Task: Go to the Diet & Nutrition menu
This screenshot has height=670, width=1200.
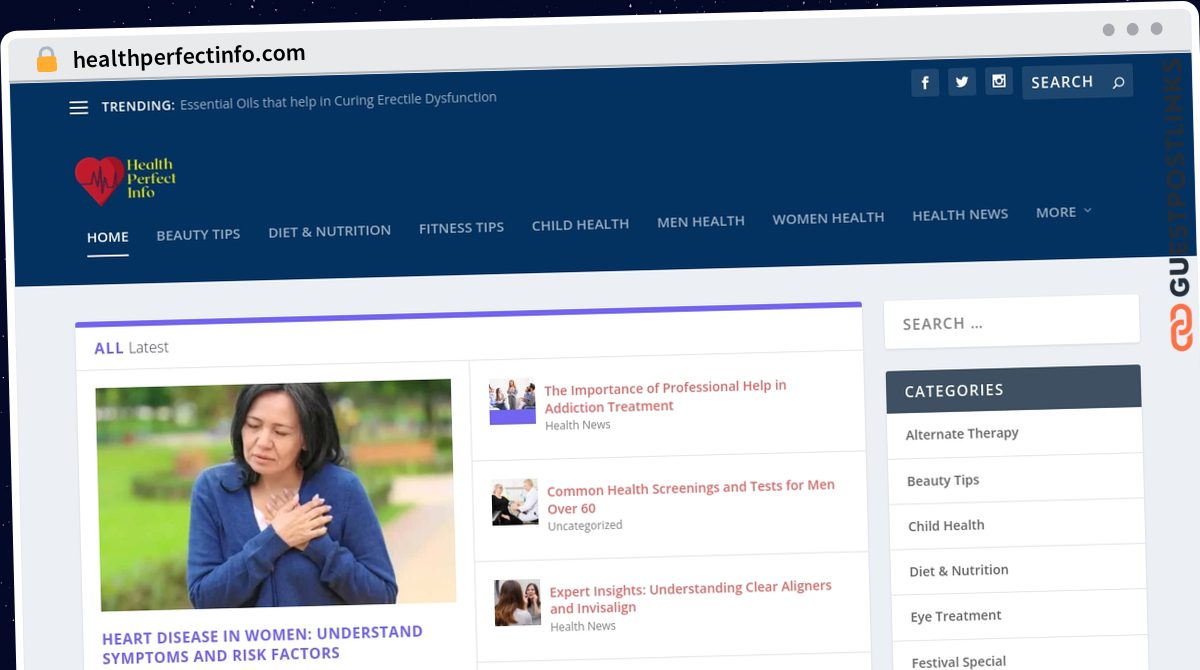Action: click(329, 231)
